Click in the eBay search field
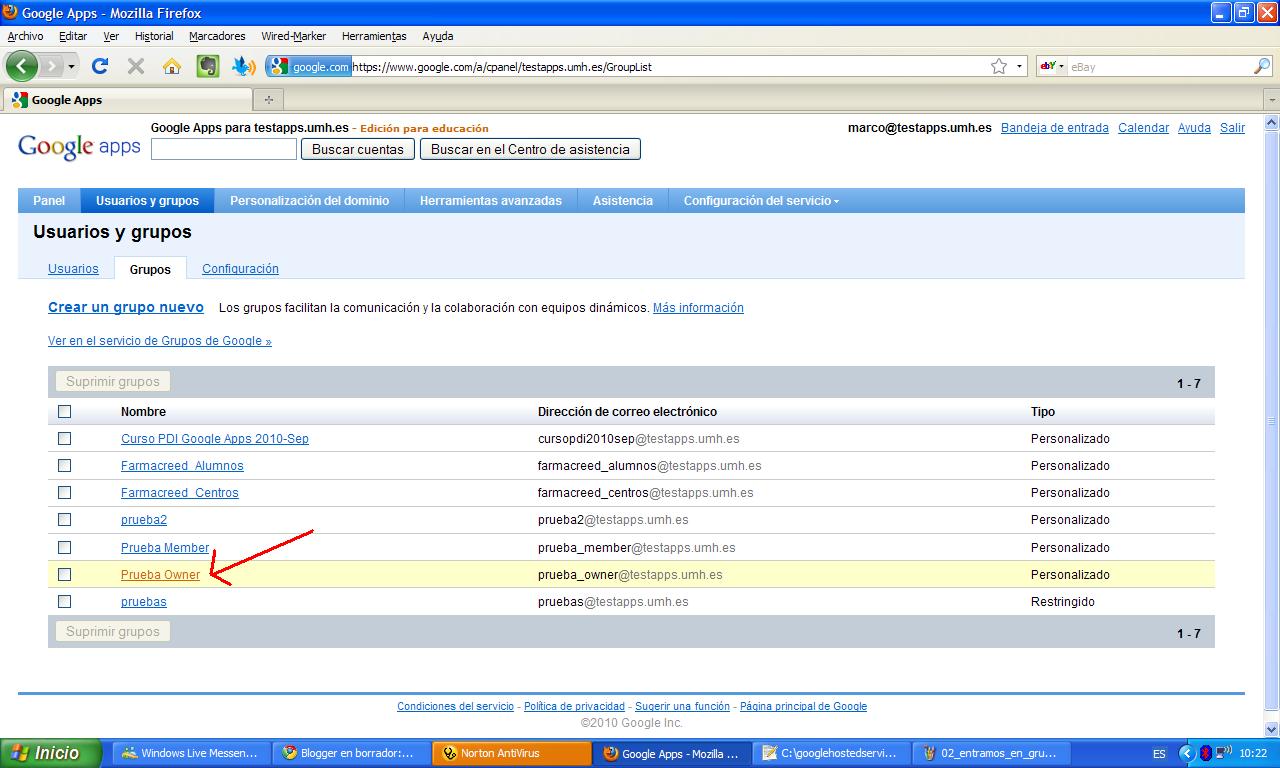The width and height of the screenshot is (1280, 768). click(x=1159, y=67)
